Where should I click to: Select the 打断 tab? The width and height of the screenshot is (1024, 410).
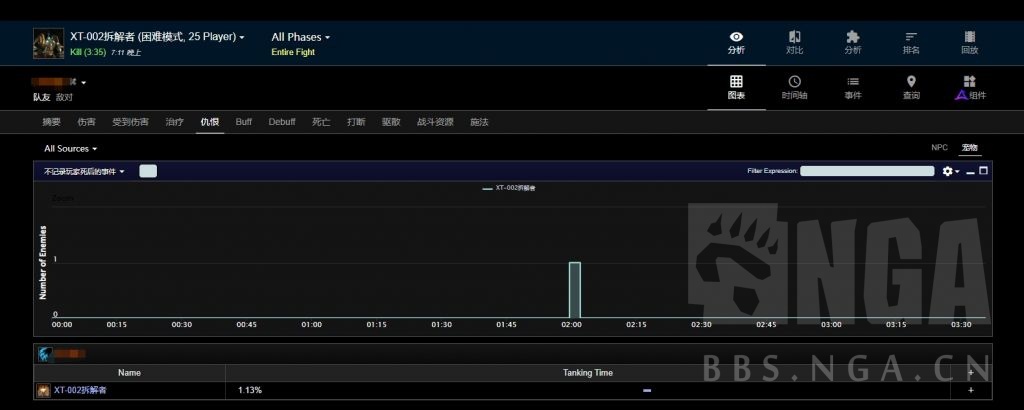tap(356, 122)
